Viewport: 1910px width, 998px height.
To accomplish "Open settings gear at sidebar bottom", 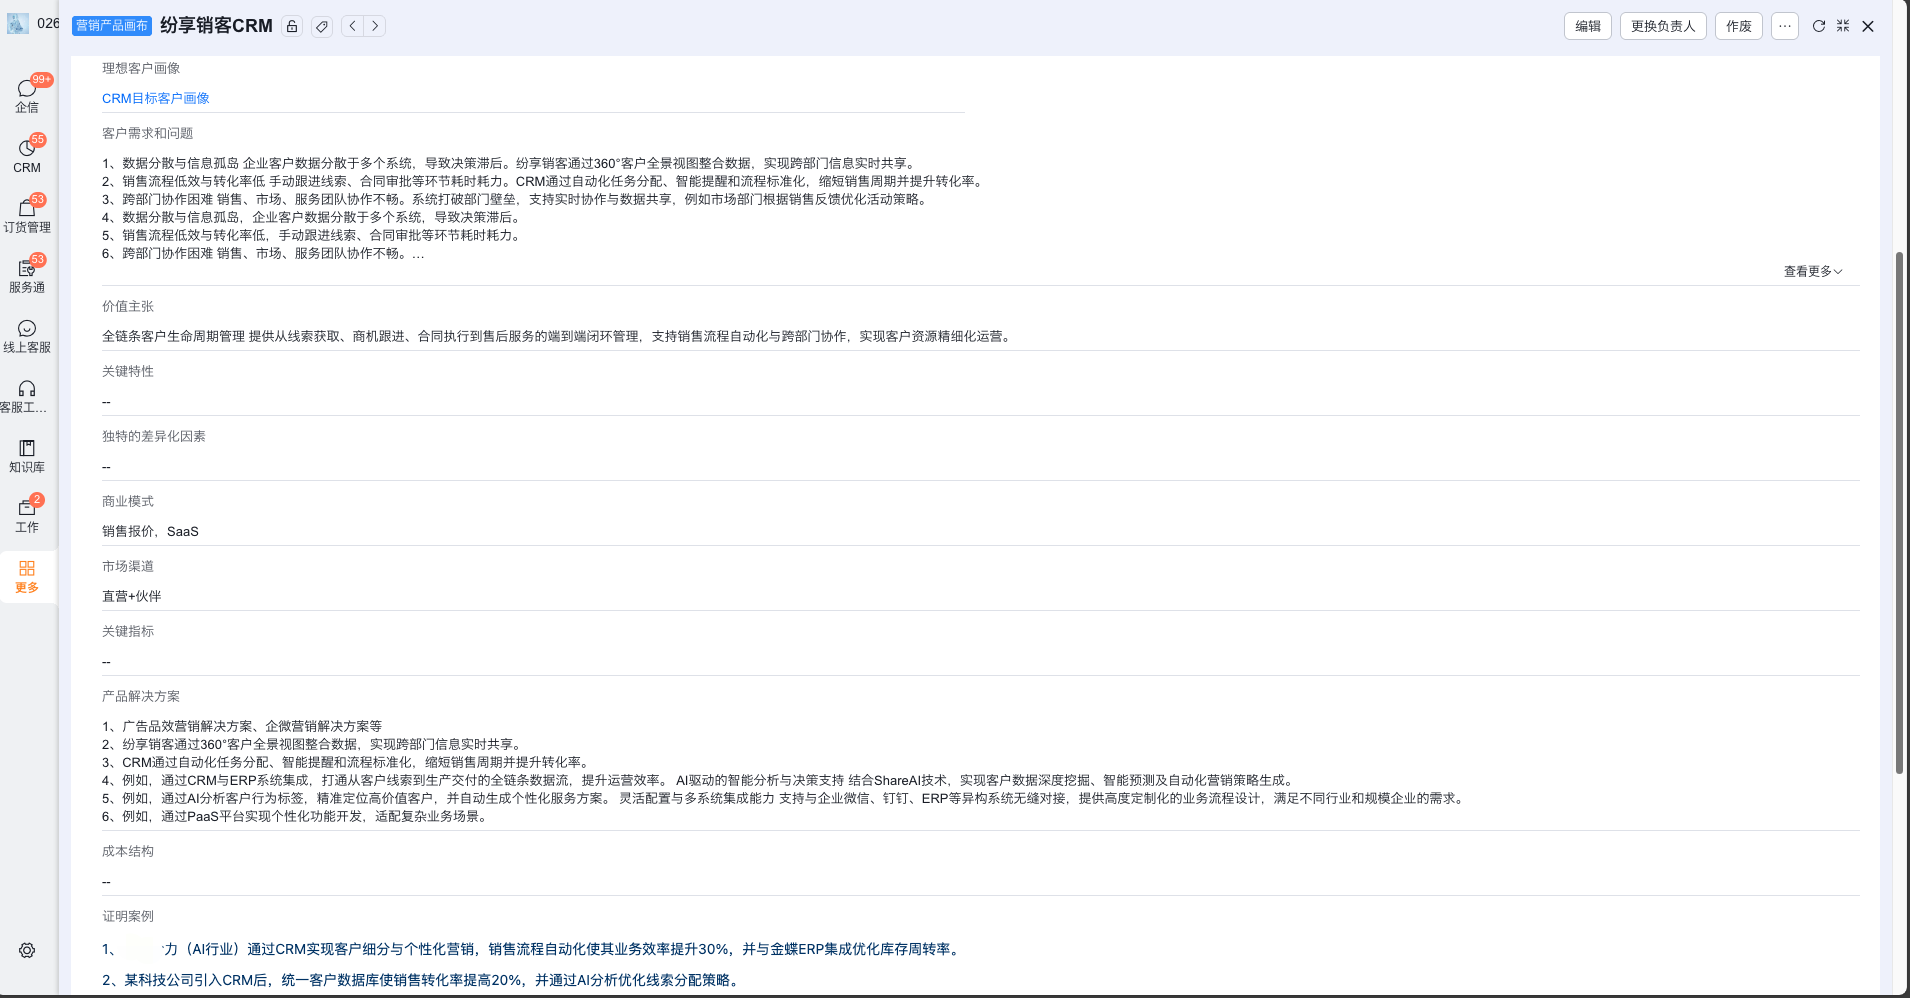I will click(x=27, y=950).
